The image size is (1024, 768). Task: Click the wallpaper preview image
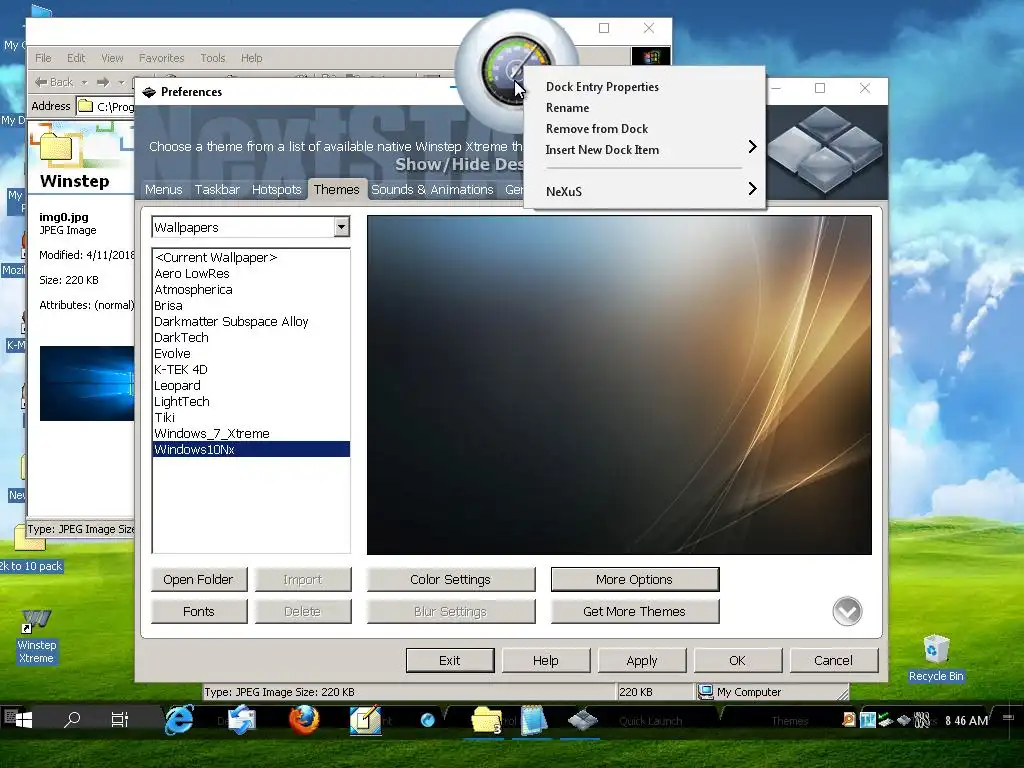coord(619,385)
